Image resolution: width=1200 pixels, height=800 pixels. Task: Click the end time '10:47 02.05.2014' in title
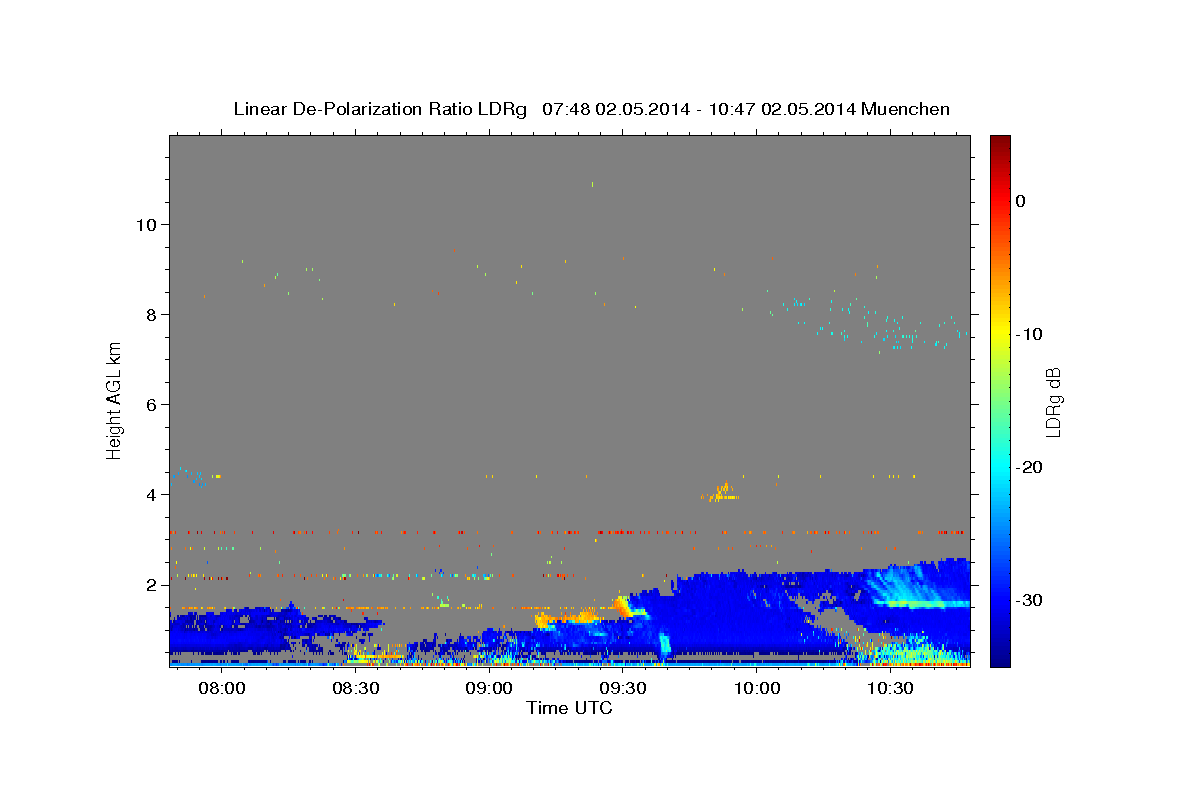pos(781,109)
